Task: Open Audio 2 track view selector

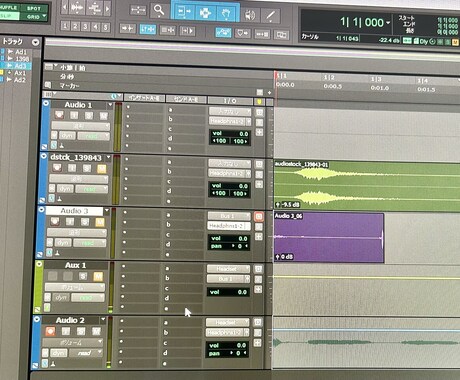Action: click(x=73, y=342)
